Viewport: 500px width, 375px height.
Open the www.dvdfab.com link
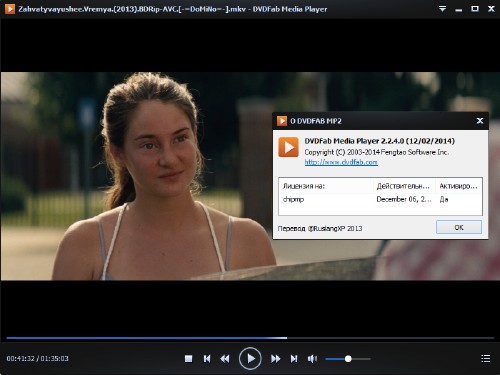tap(341, 162)
